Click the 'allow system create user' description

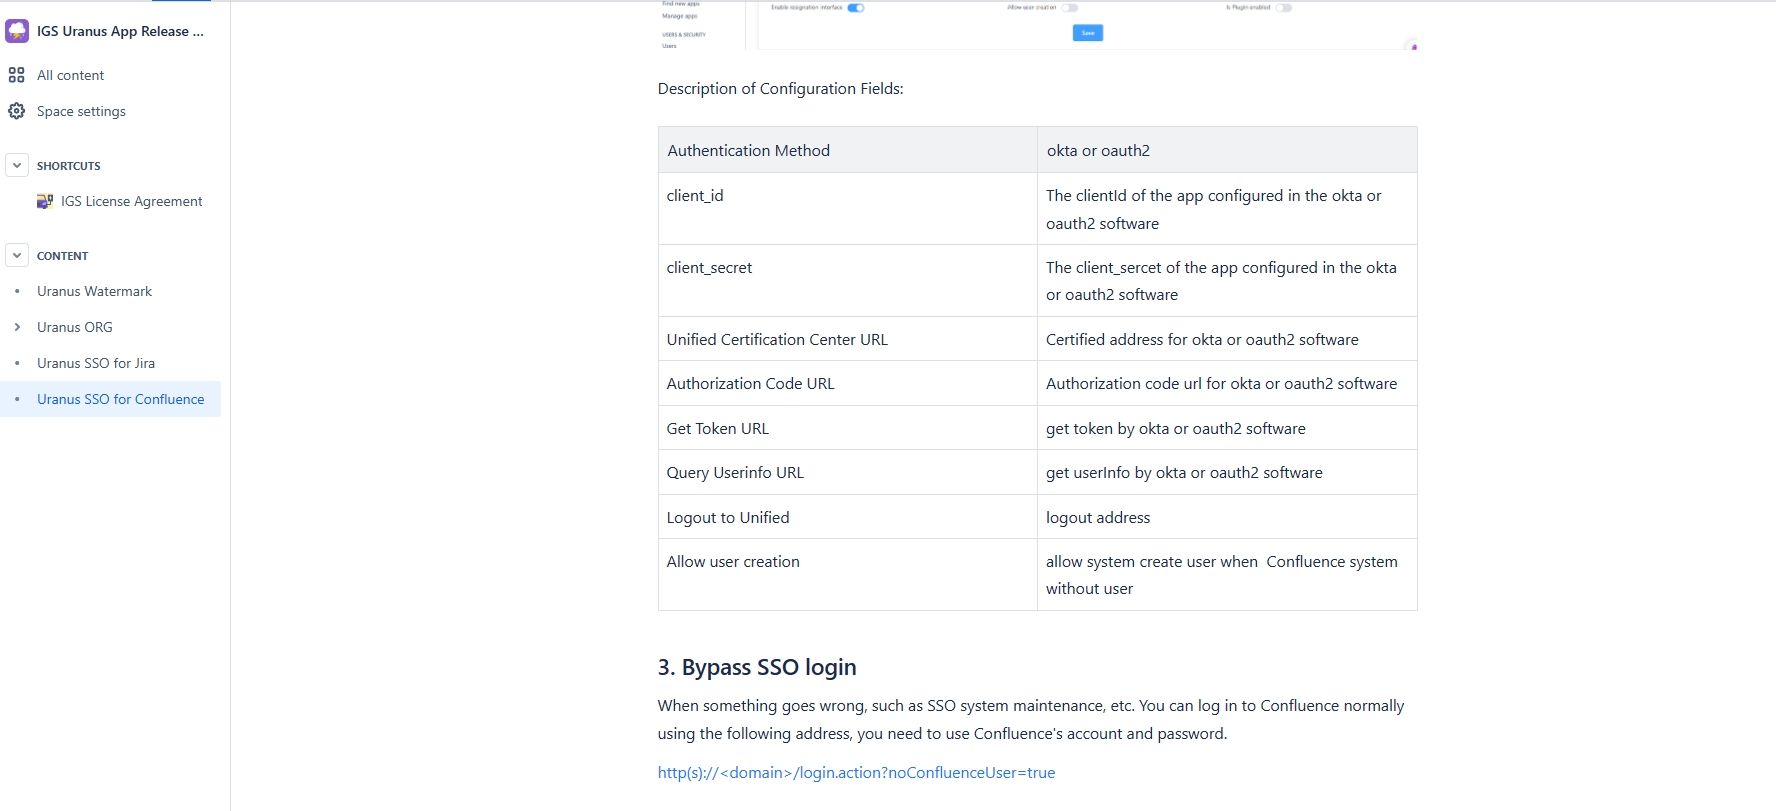1227,575
